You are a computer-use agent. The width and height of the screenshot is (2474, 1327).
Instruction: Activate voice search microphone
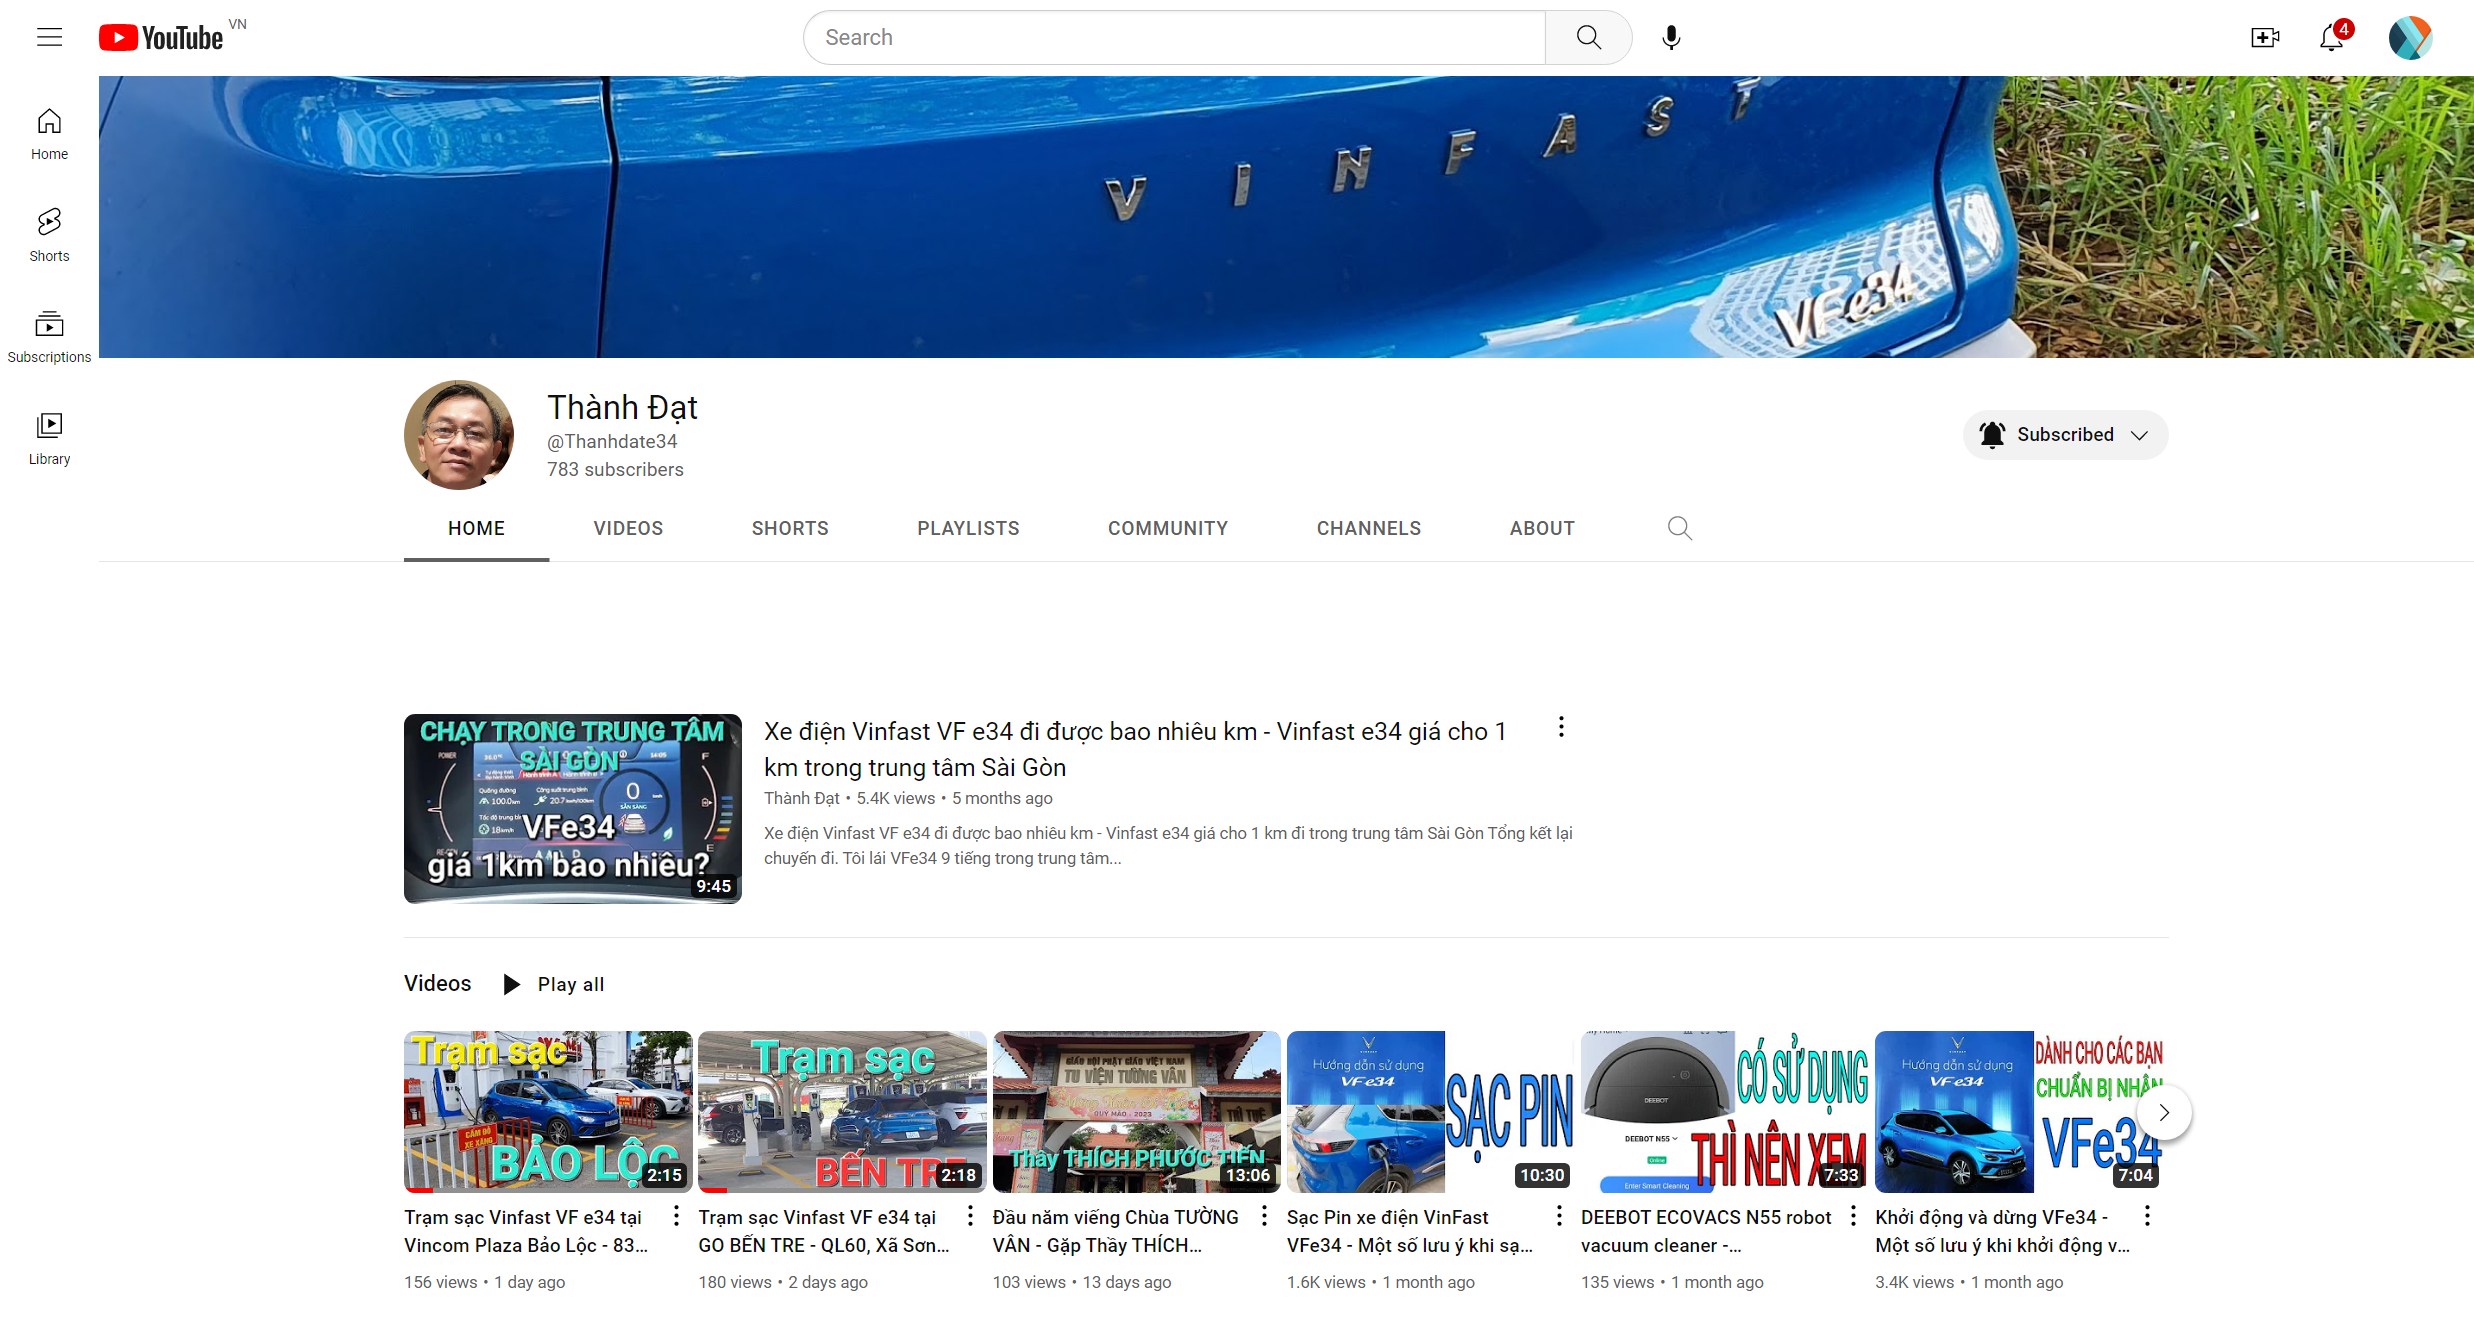pos(1671,38)
